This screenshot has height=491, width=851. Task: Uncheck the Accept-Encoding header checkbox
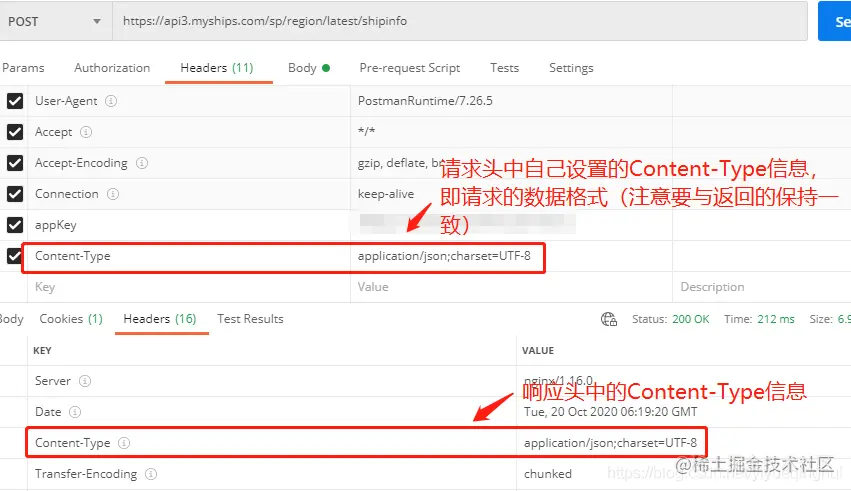click(15, 163)
